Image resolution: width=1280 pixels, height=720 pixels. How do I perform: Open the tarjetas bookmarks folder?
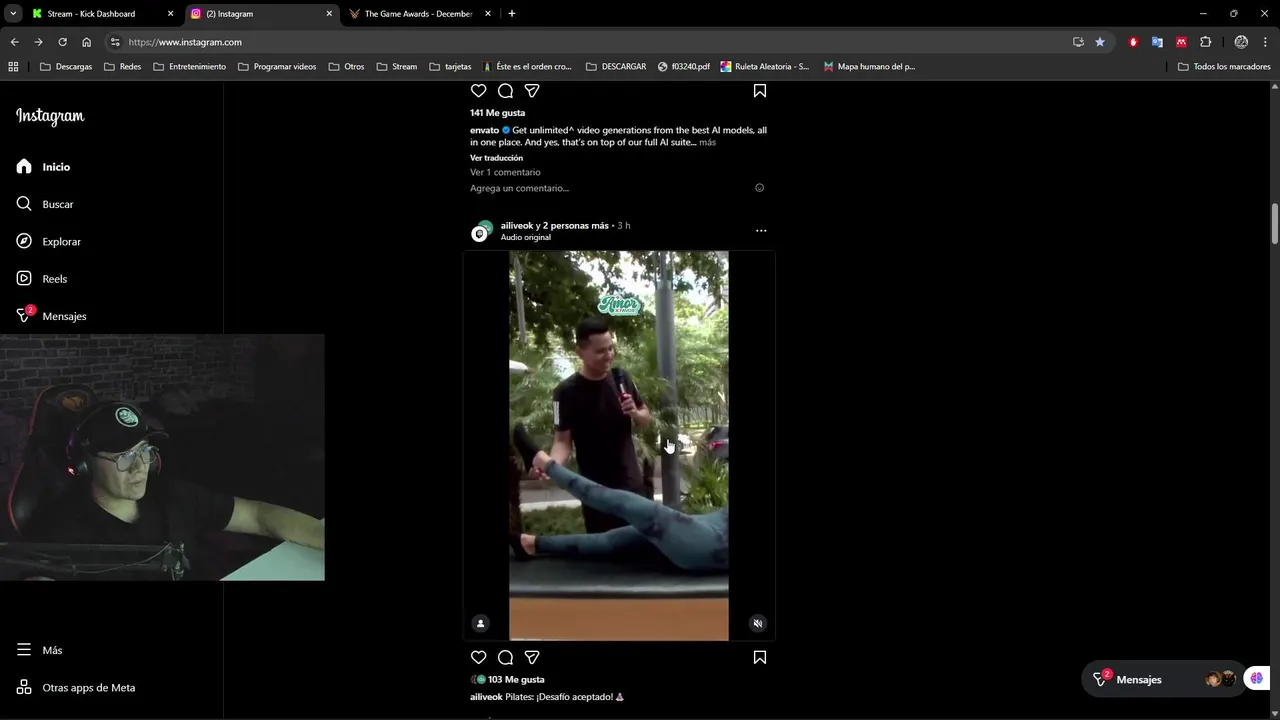[x=450, y=67]
